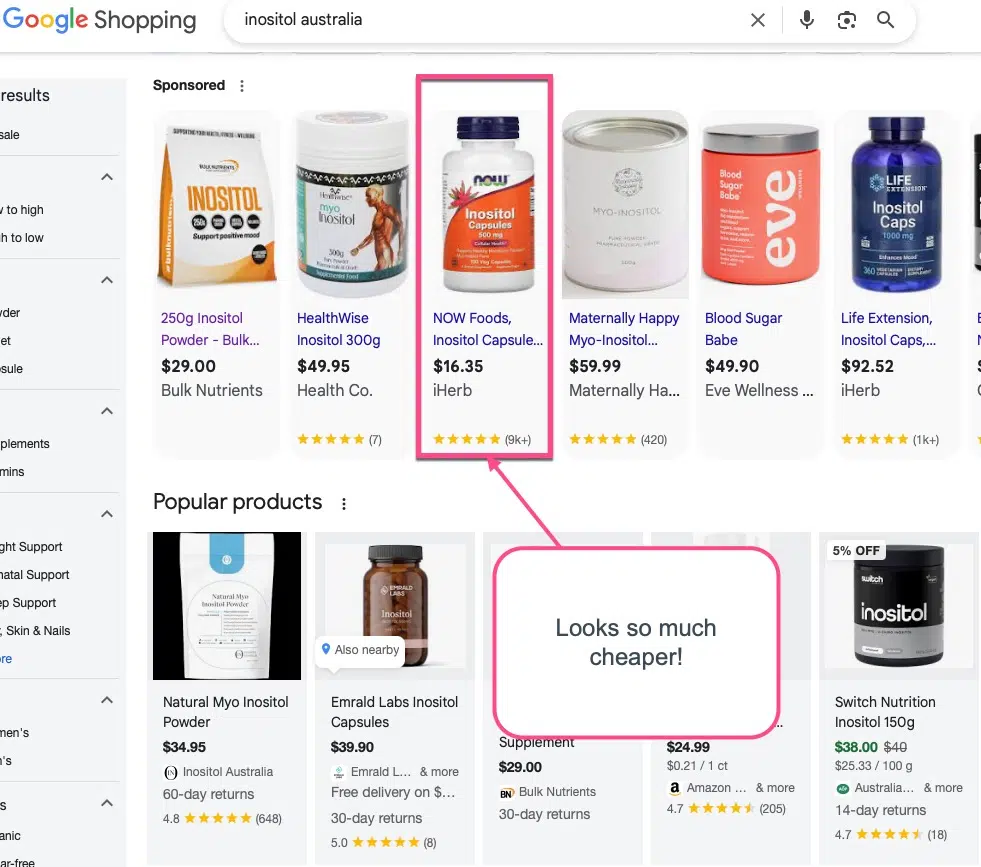Open Google Lens image search icon
This screenshot has width=981, height=867.
click(x=846, y=20)
